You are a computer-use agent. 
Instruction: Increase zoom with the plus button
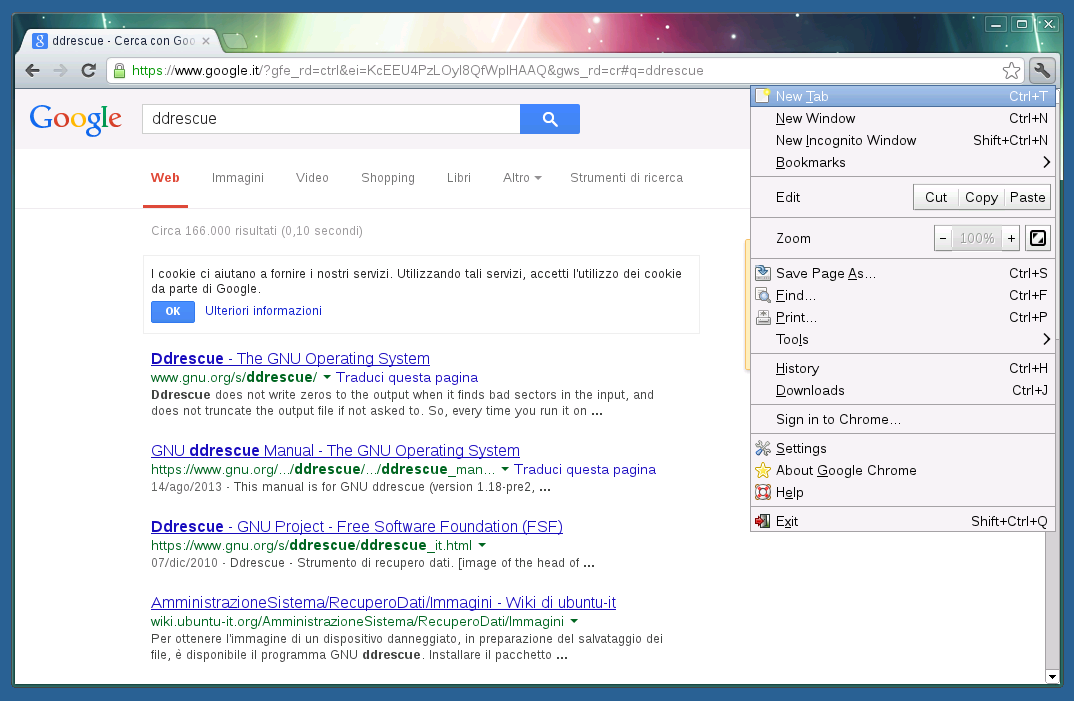1011,238
